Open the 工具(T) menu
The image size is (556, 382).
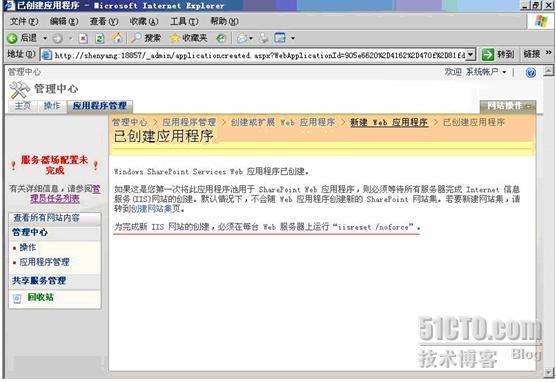184,22
